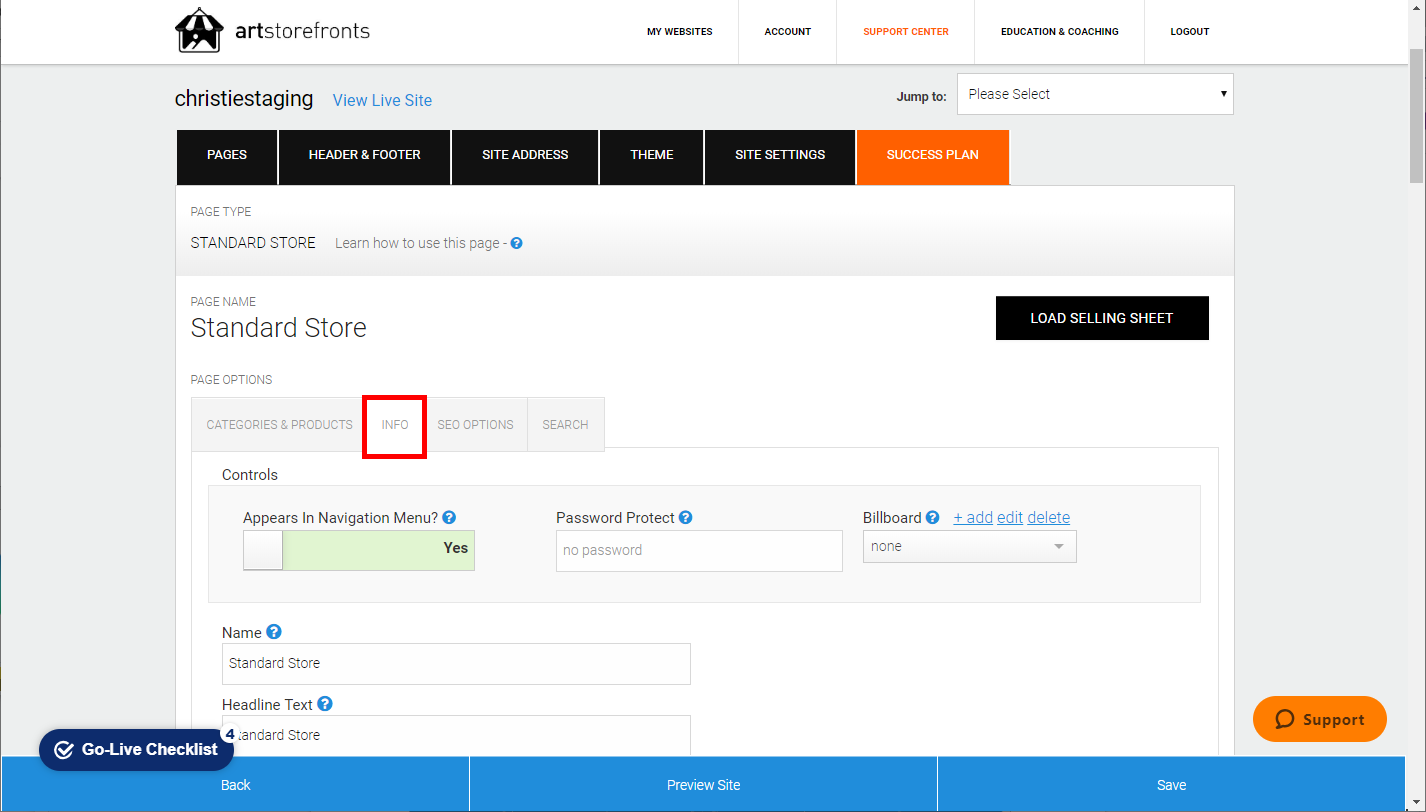Screen dimensions: 1426x812
Task: Click the + add billboard link
Action: [x=973, y=517]
